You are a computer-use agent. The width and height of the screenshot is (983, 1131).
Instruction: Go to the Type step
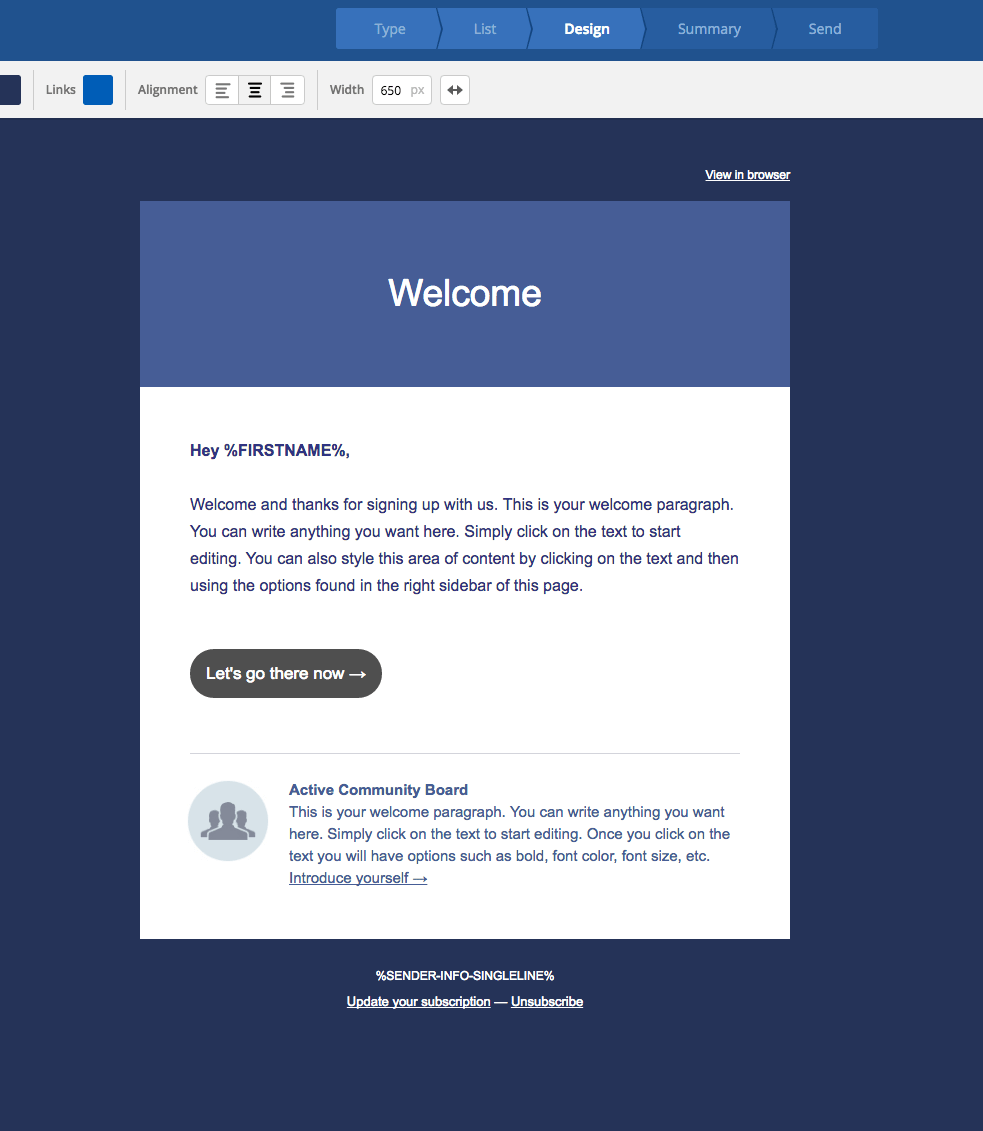389,29
